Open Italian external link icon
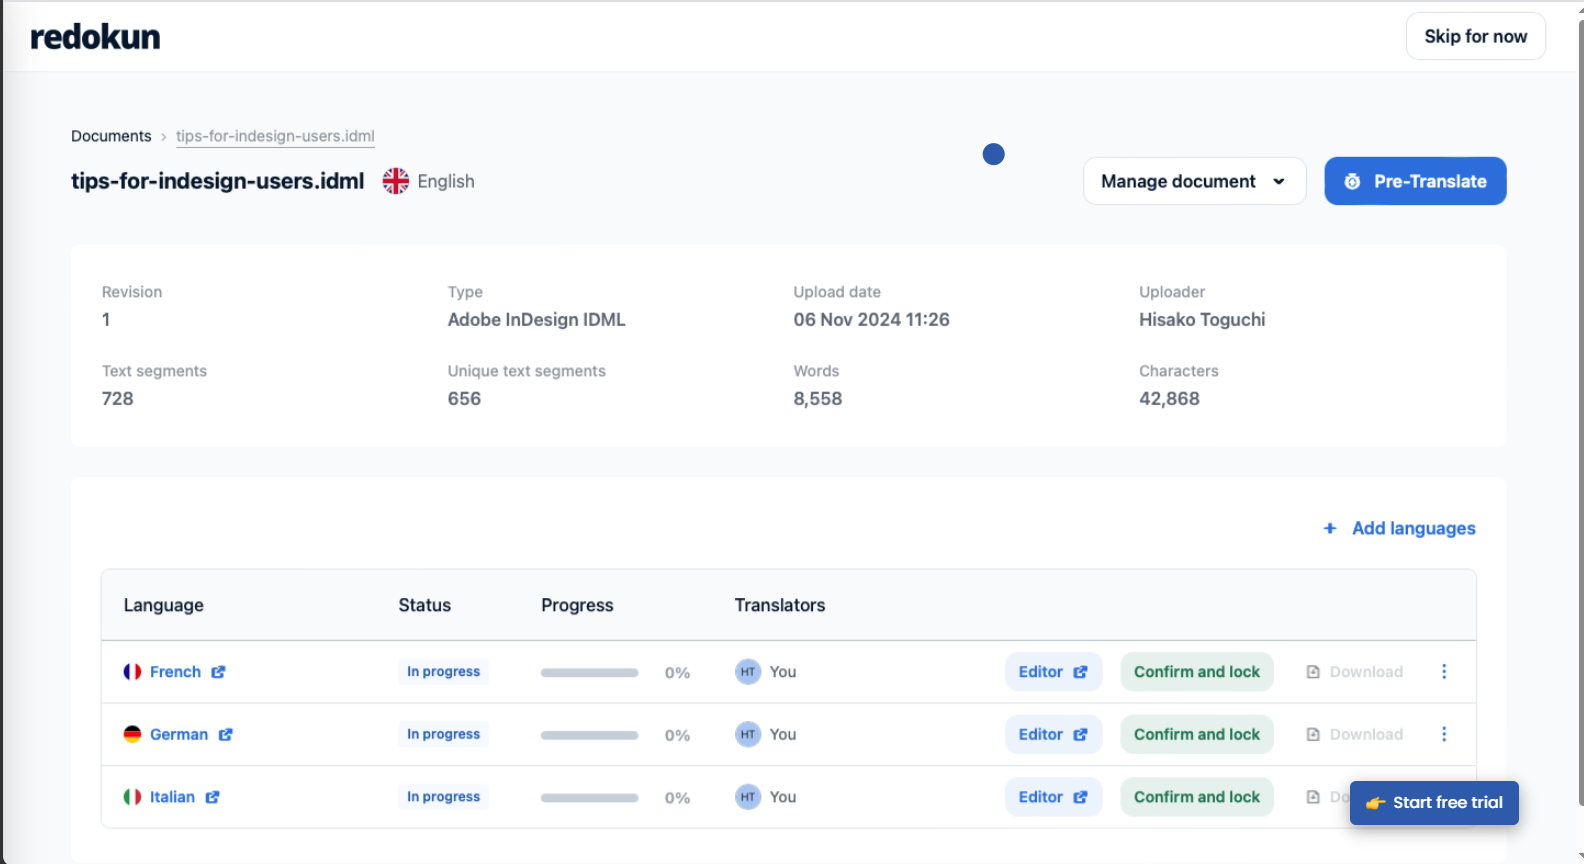Screen dimensions: 1584x864 (x=212, y=797)
